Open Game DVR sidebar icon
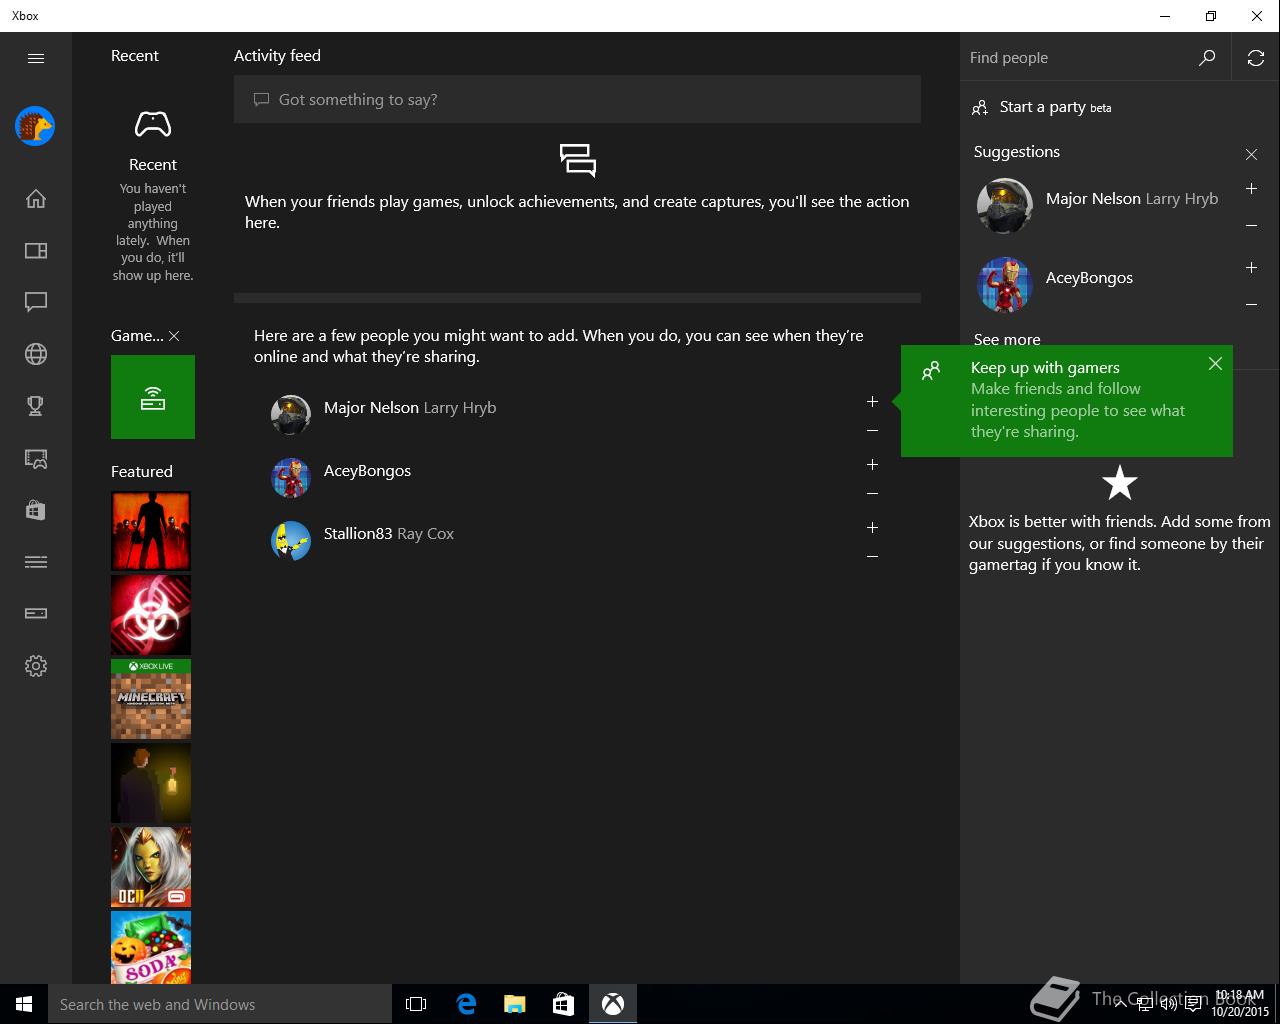Image resolution: width=1280 pixels, height=1024 pixels. point(36,458)
